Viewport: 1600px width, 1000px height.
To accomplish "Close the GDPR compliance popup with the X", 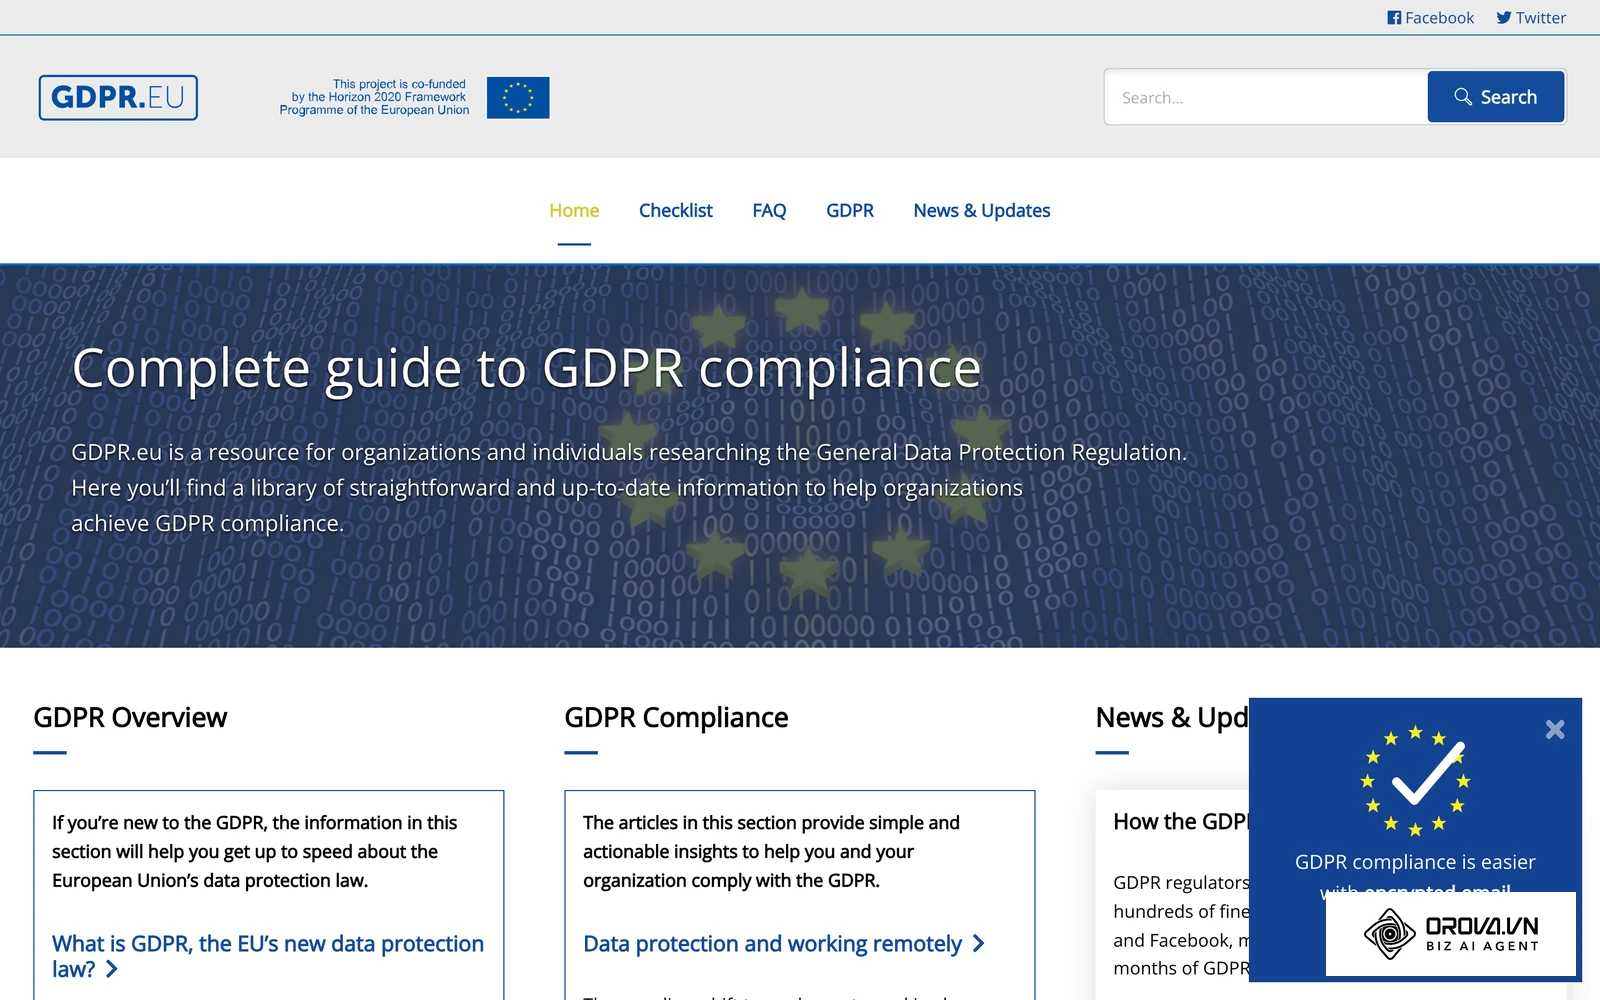I will tap(1555, 729).
